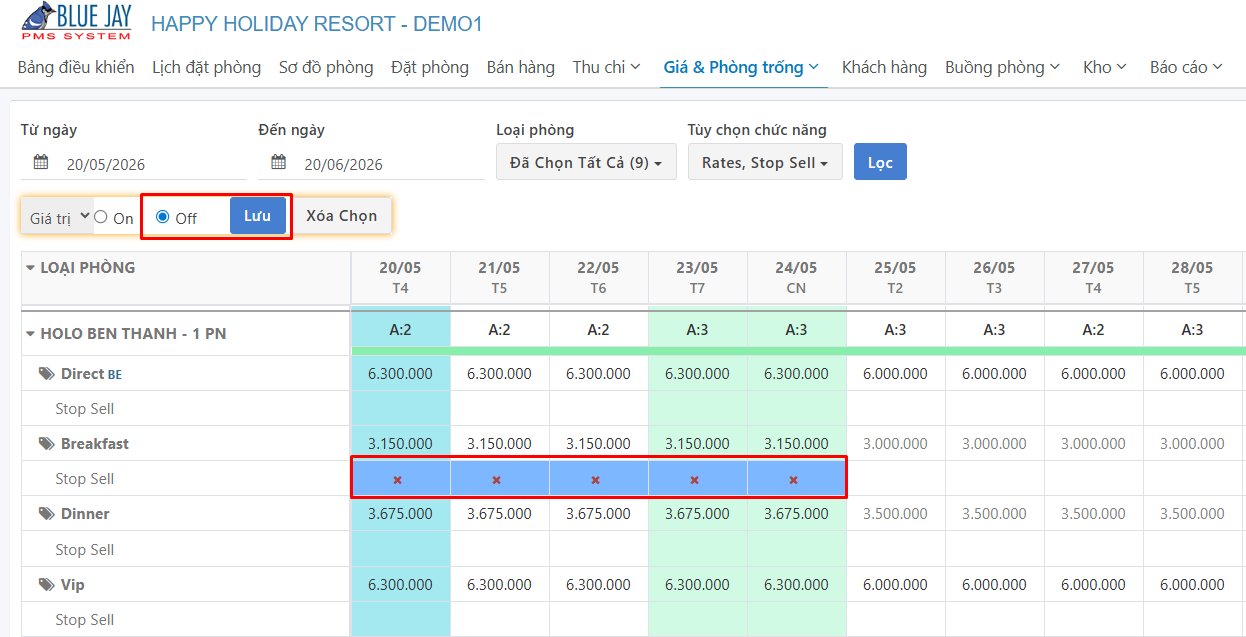Click the red x under 23/05 Breakfast Stop Sell
1246x637 pixels.
(695, 480)
